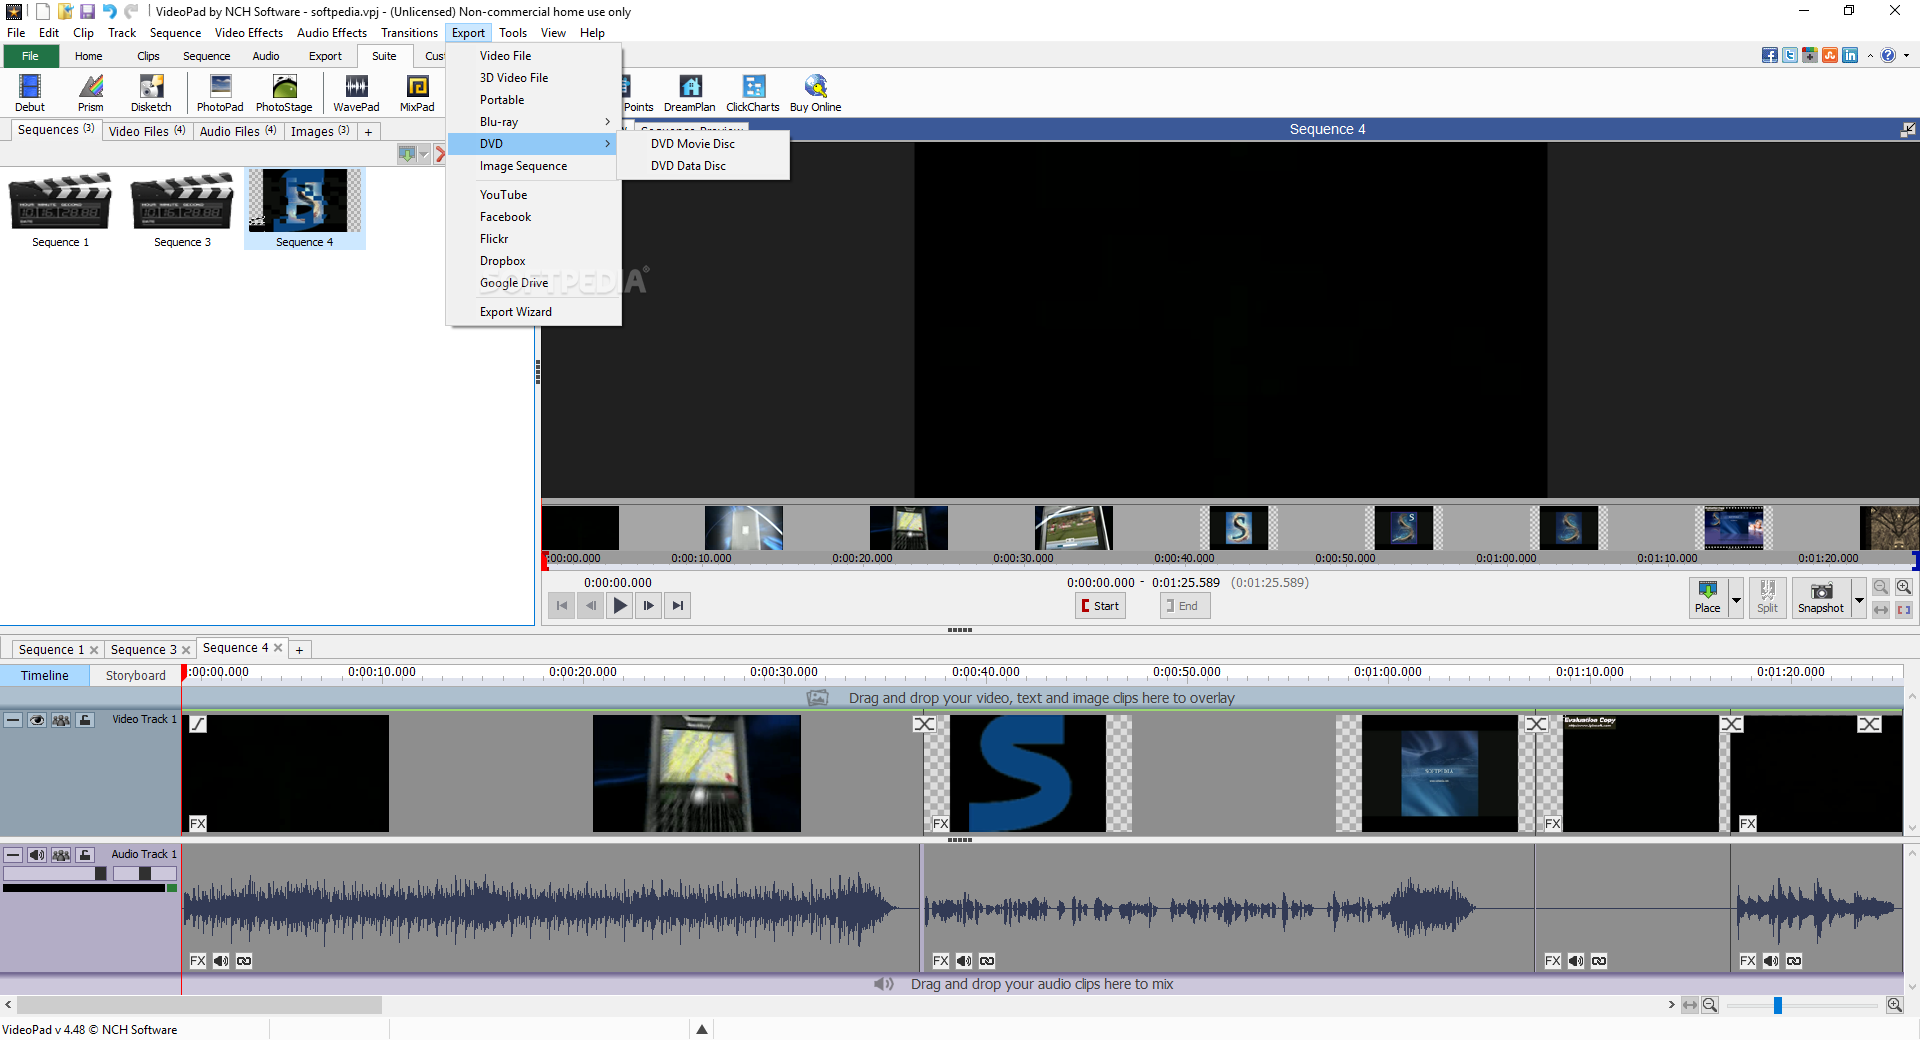Image resolution: width=1920 pixels, height=1040 pixels.
Task: Toggle lock on Video Track 1
Action: 85,720
